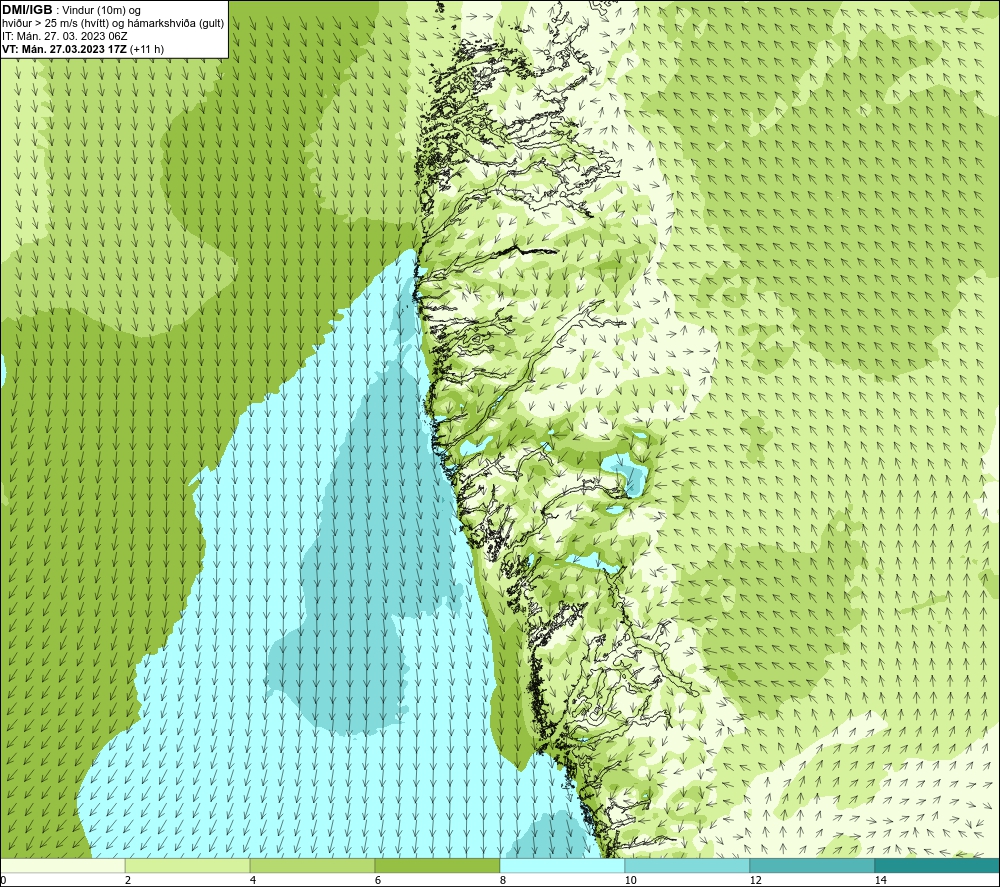Click the 8-10 m/s light cyan legend swatch
Image resolution: width=1000 pixels, height=887 pixels.
[562, 865]
